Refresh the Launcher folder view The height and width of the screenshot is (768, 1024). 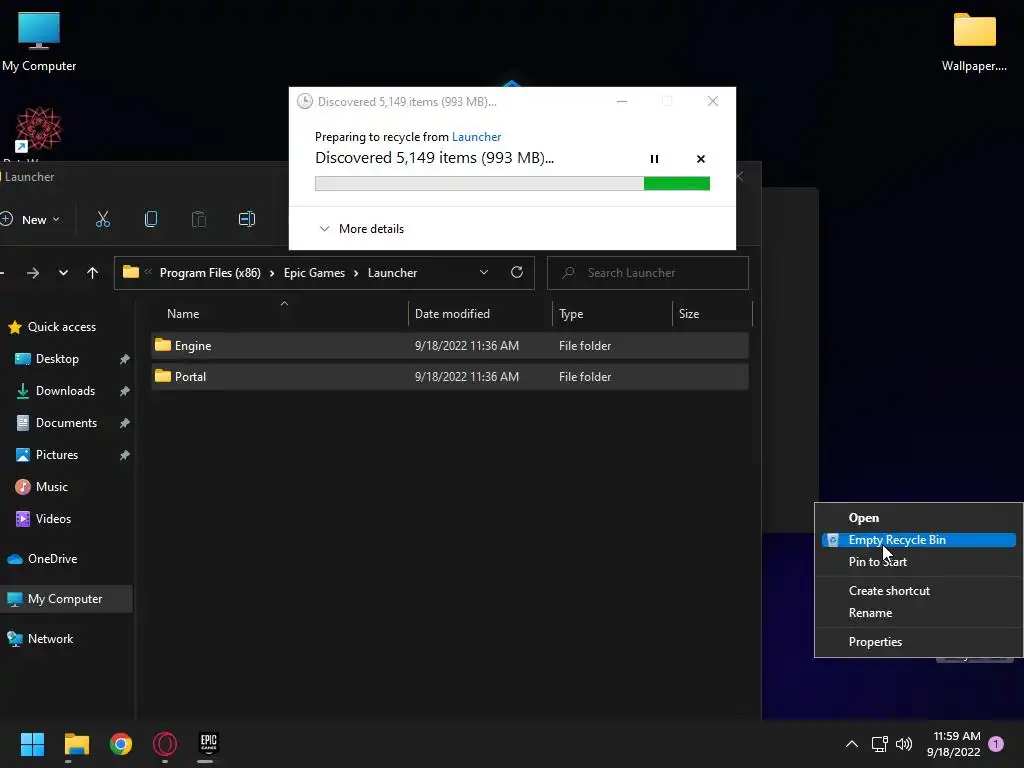point(517,272)
